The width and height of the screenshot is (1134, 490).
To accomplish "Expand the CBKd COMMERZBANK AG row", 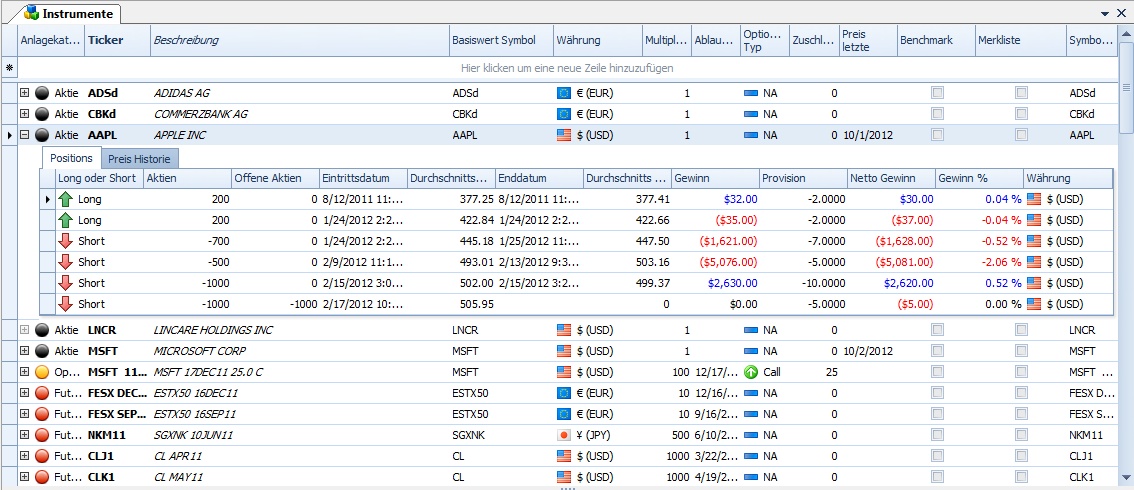I will (25, 114).
